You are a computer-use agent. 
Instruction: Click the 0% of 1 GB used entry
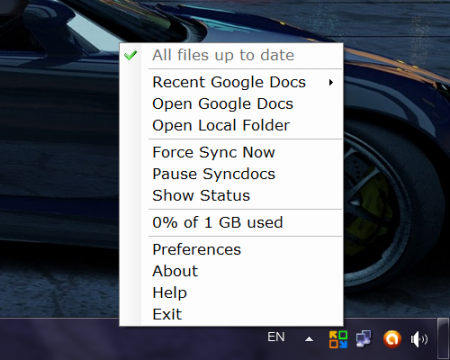[231, 223]
